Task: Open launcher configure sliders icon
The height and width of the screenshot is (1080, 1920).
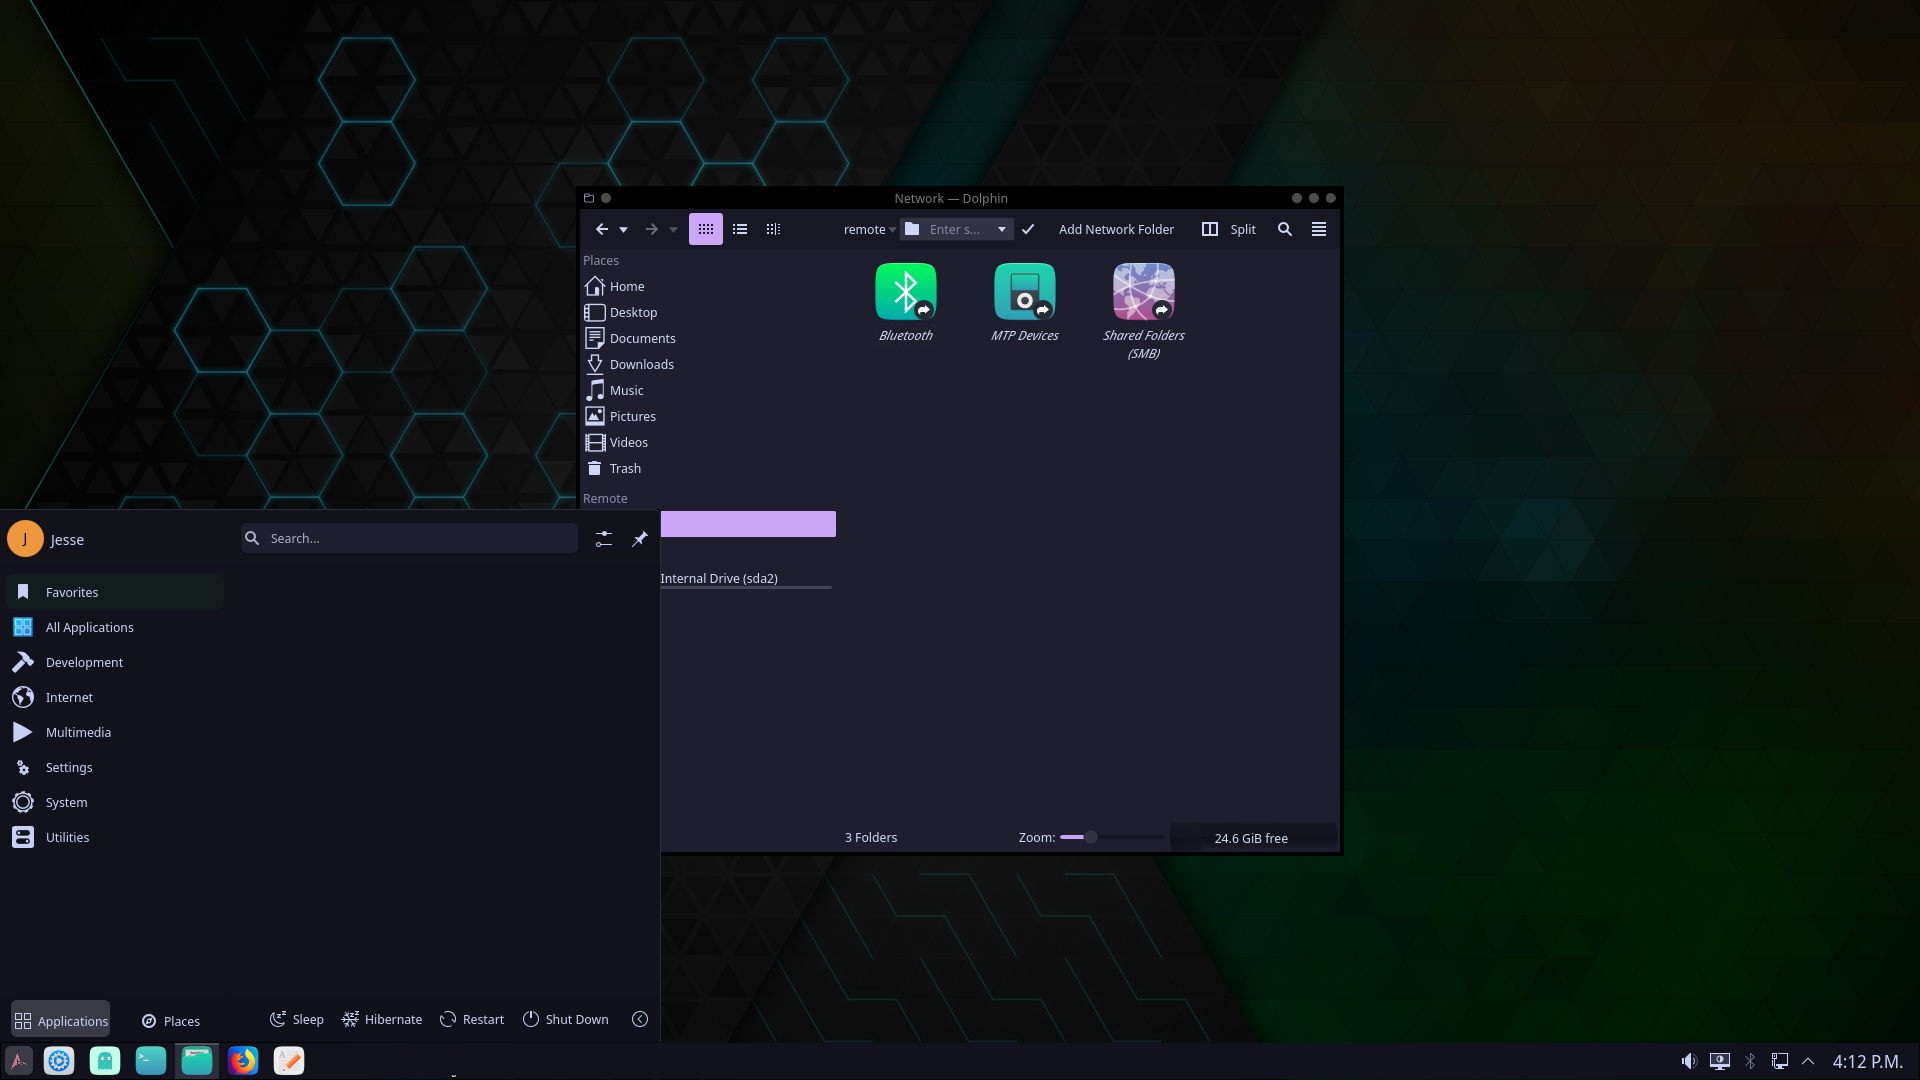Action: 604,539
